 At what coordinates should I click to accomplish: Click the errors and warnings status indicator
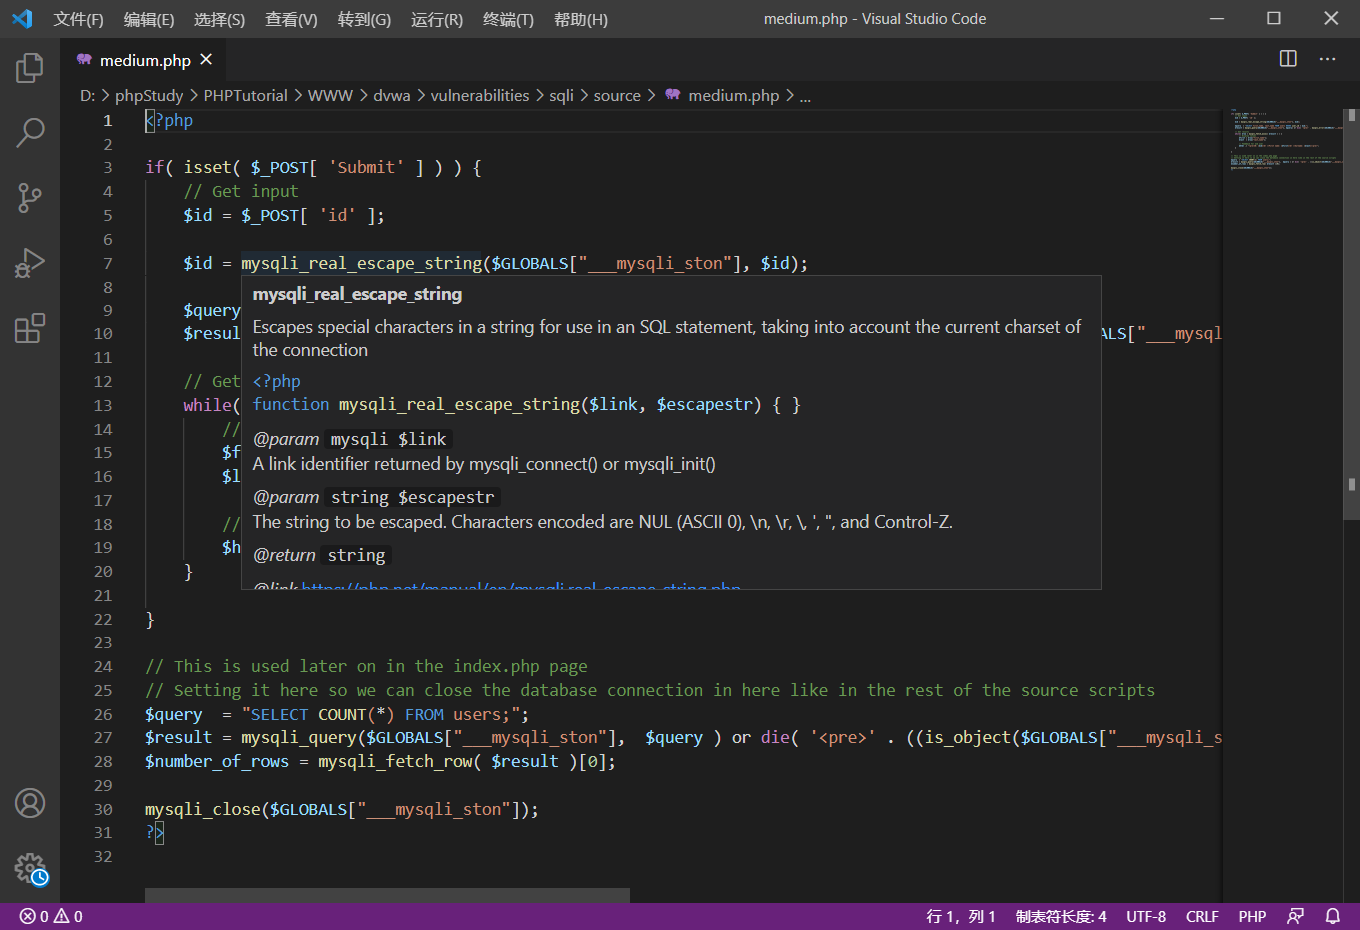pyautogui.click(x=51, y=916)
